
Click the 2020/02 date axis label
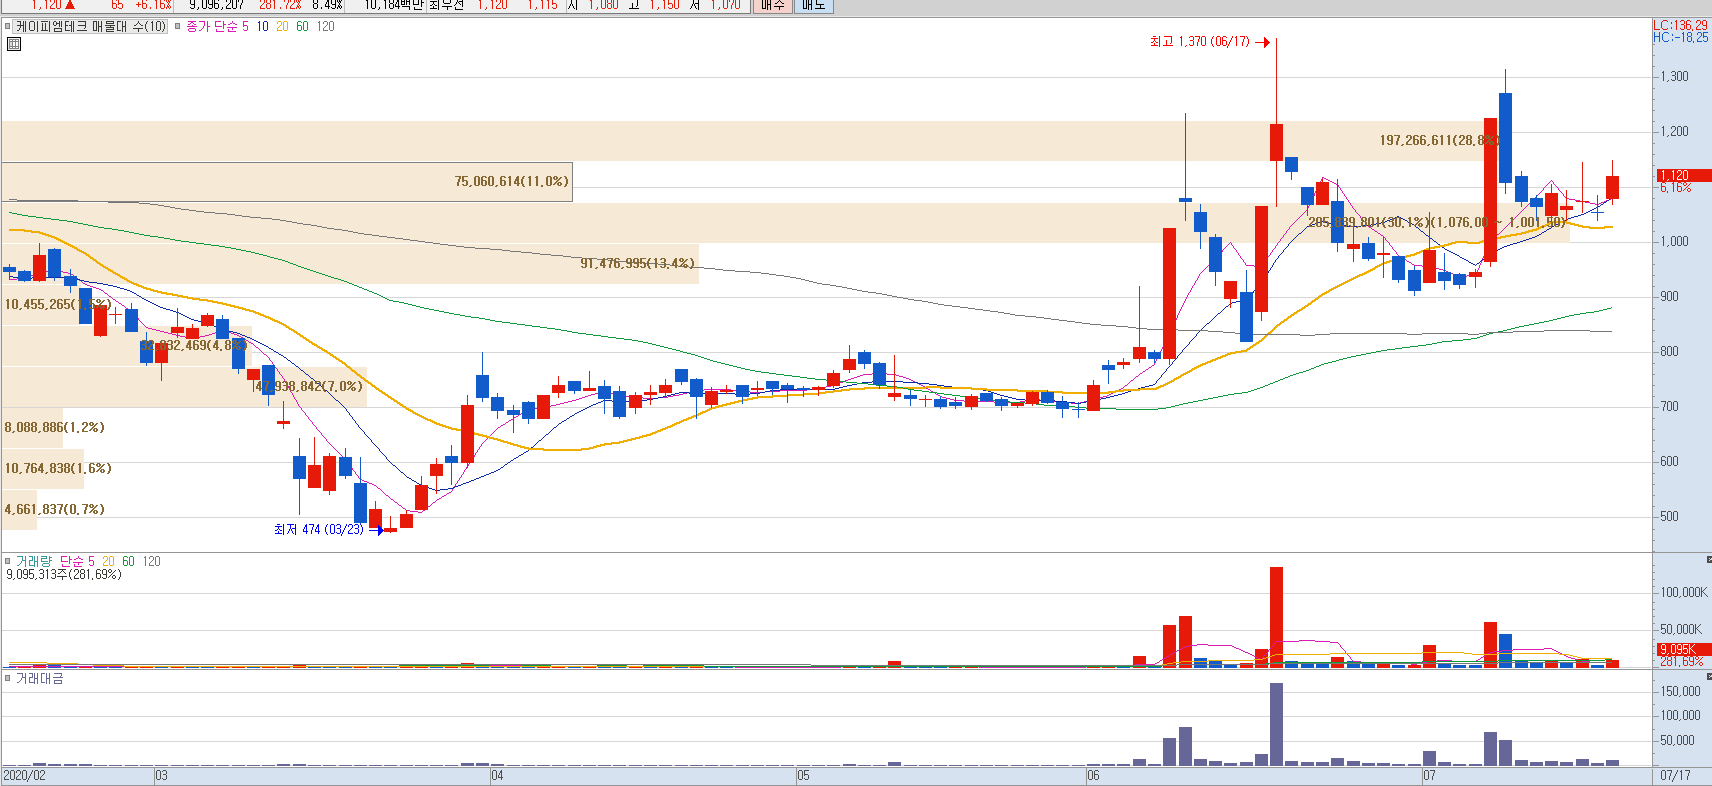(x=24, y=775)
